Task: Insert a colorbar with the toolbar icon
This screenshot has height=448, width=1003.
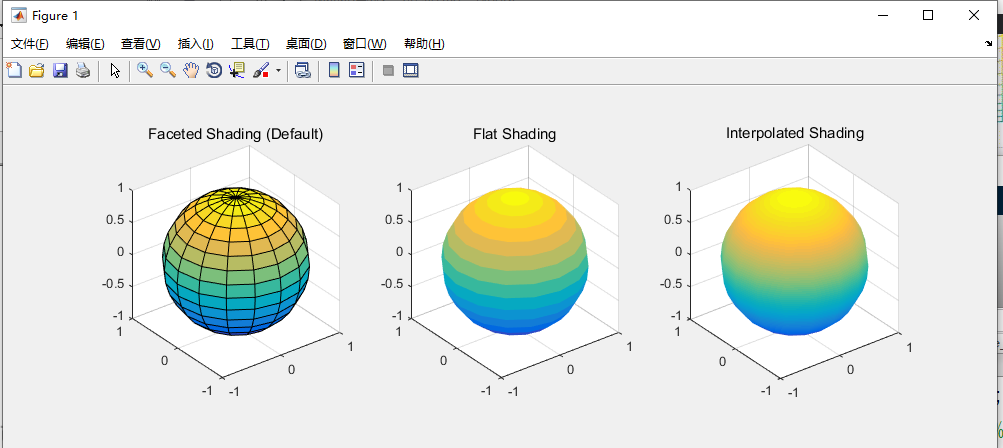Action: (x=333, y=70)
